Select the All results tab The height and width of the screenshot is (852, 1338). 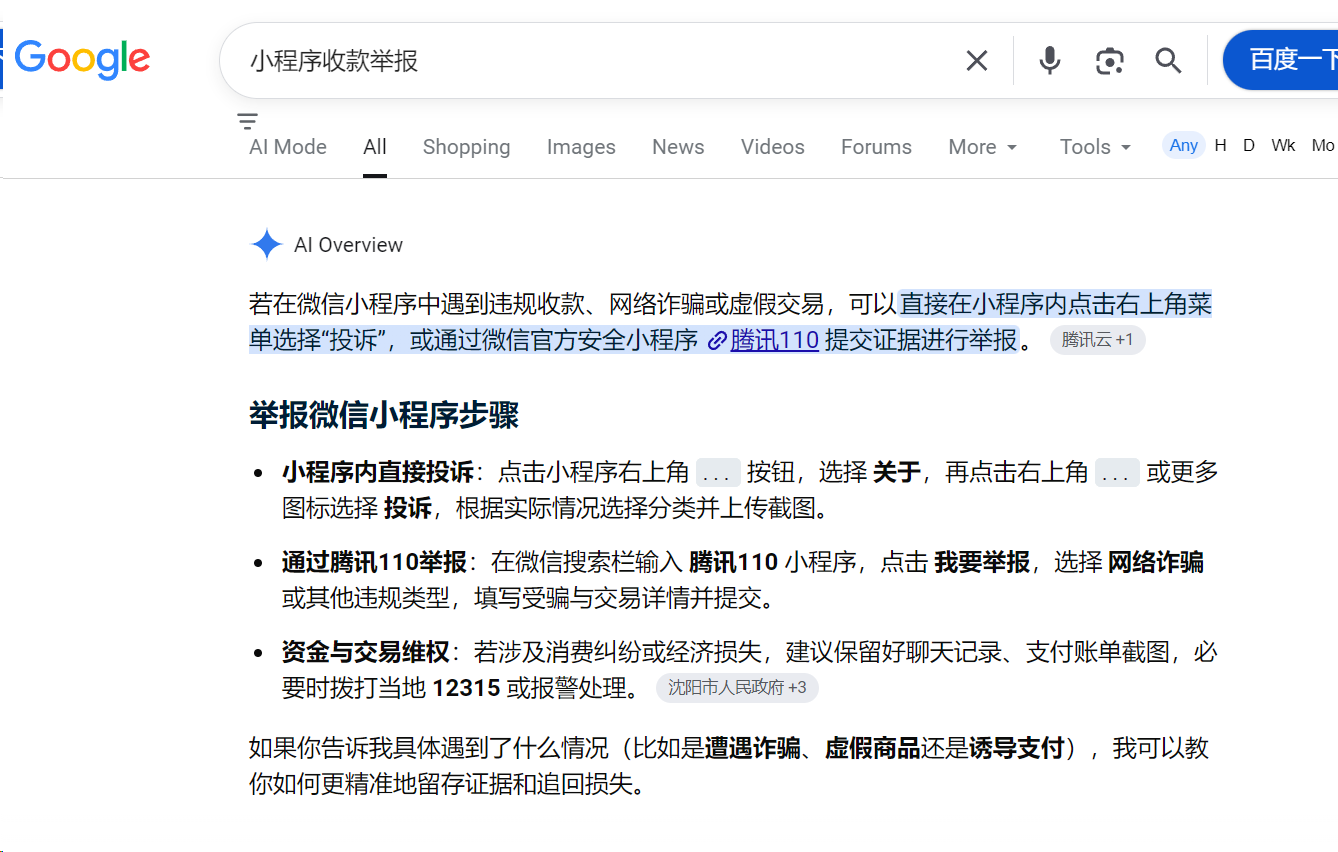(x=375, y=147)
